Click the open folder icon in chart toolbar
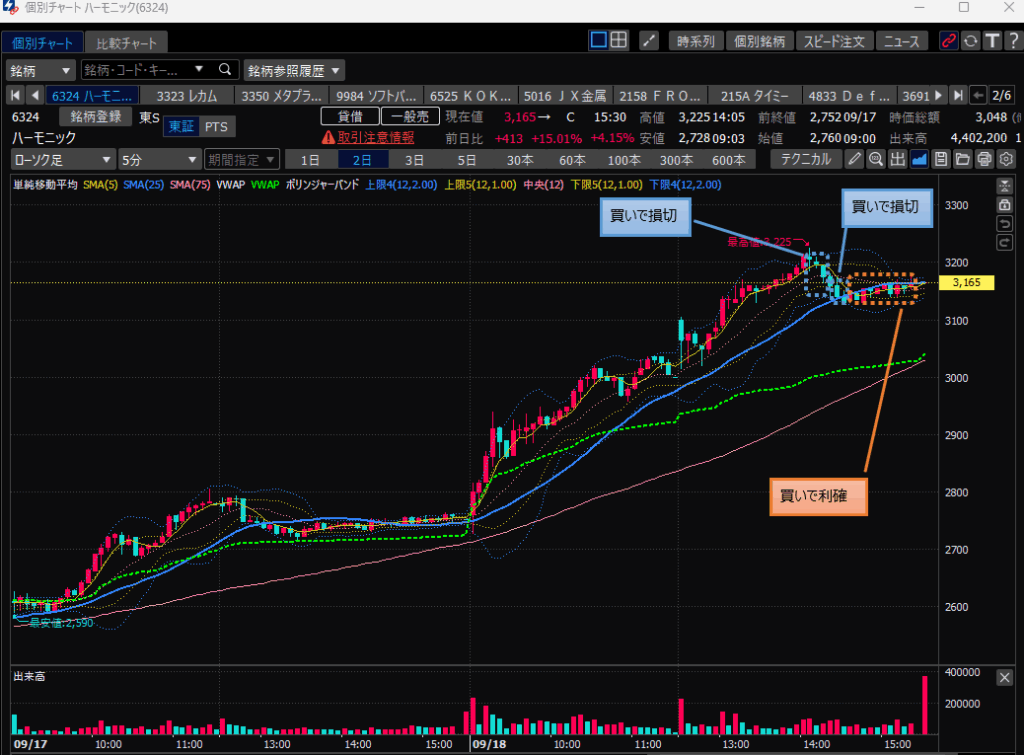 pos(962,159)
